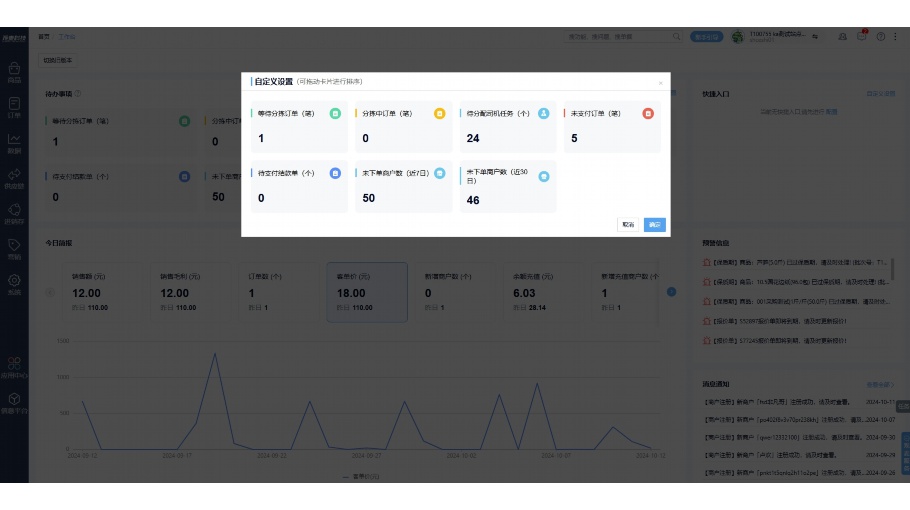Click the 取消 cancel button
This screenshot has height=510, width=910.
coord(628,225)
